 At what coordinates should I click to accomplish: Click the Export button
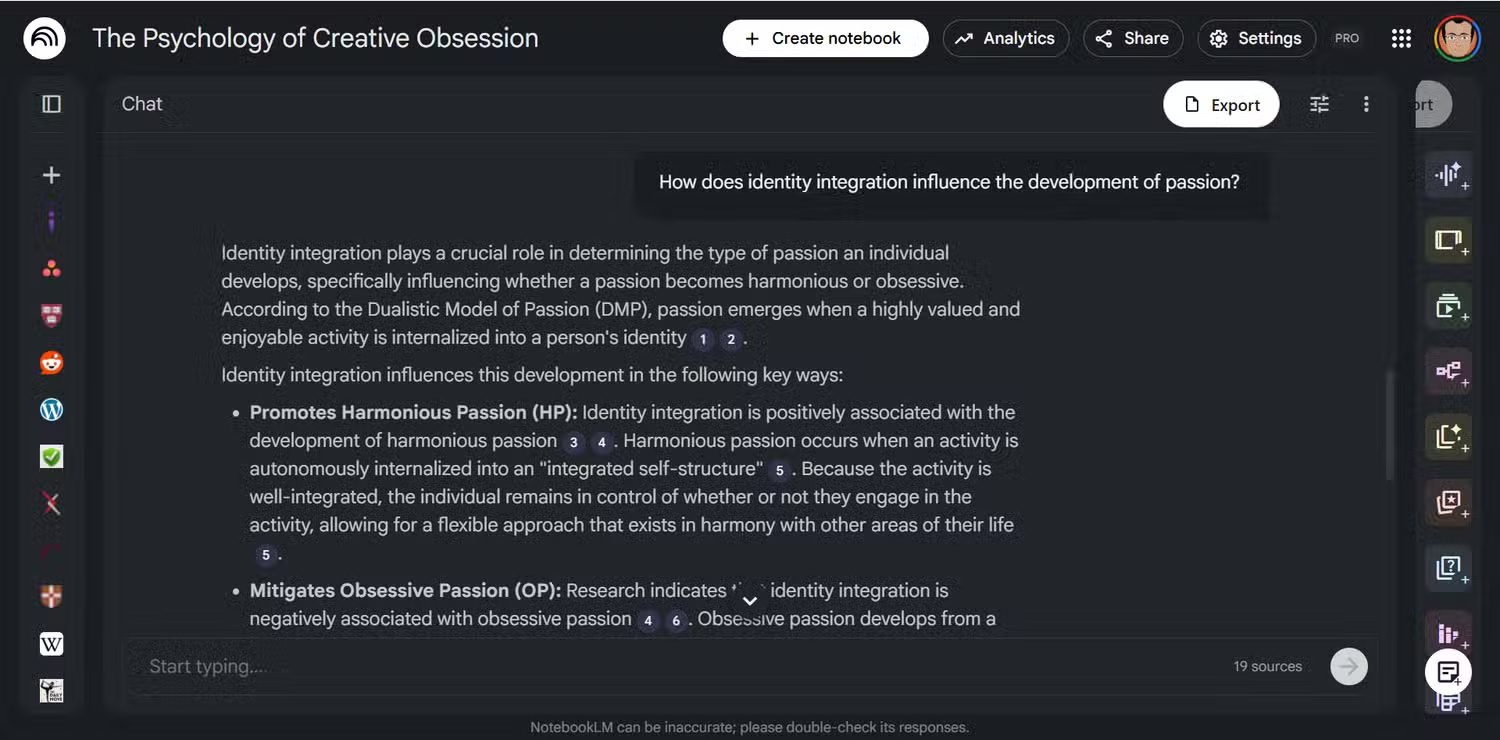pyautogui.click(x=1221, y=105)
